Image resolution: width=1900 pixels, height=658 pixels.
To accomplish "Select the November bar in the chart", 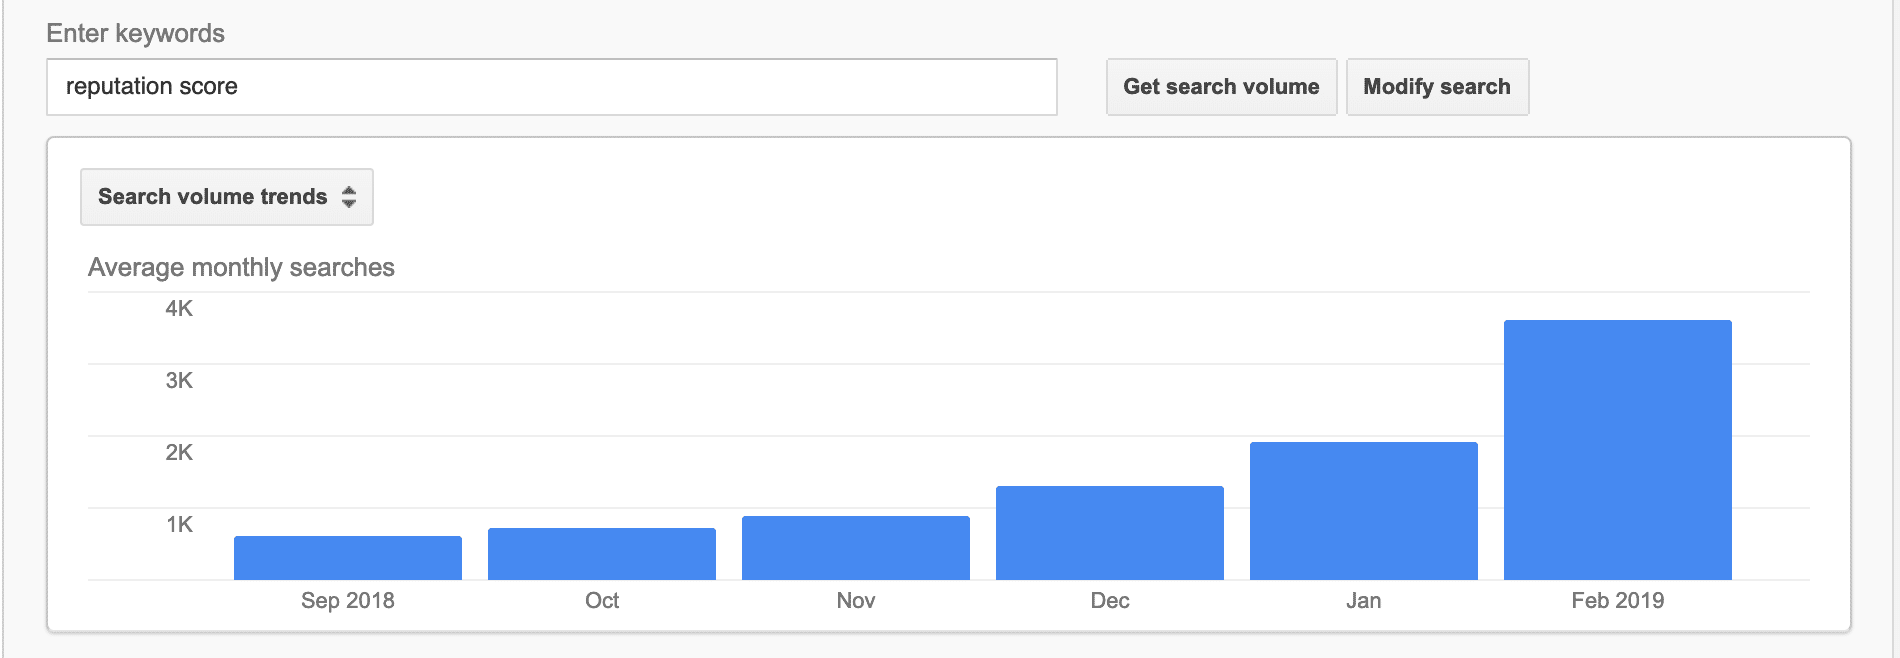I will (x=856, y=548).
